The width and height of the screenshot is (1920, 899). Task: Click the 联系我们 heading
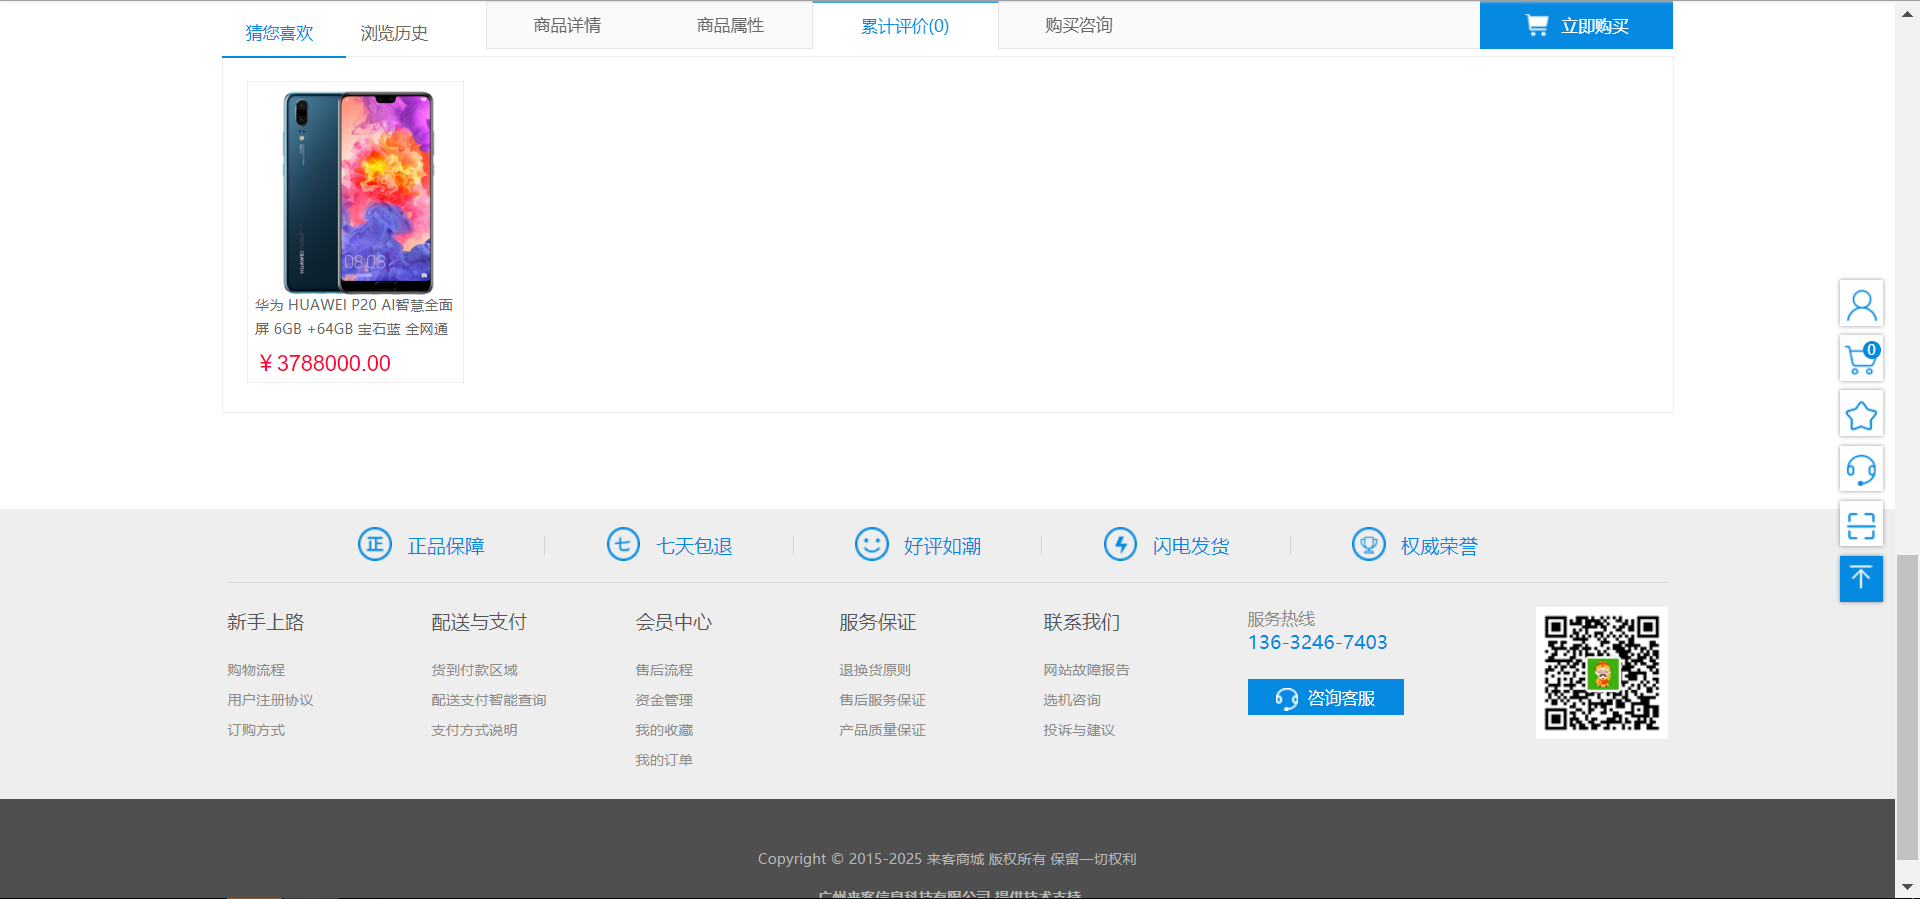1082,622
